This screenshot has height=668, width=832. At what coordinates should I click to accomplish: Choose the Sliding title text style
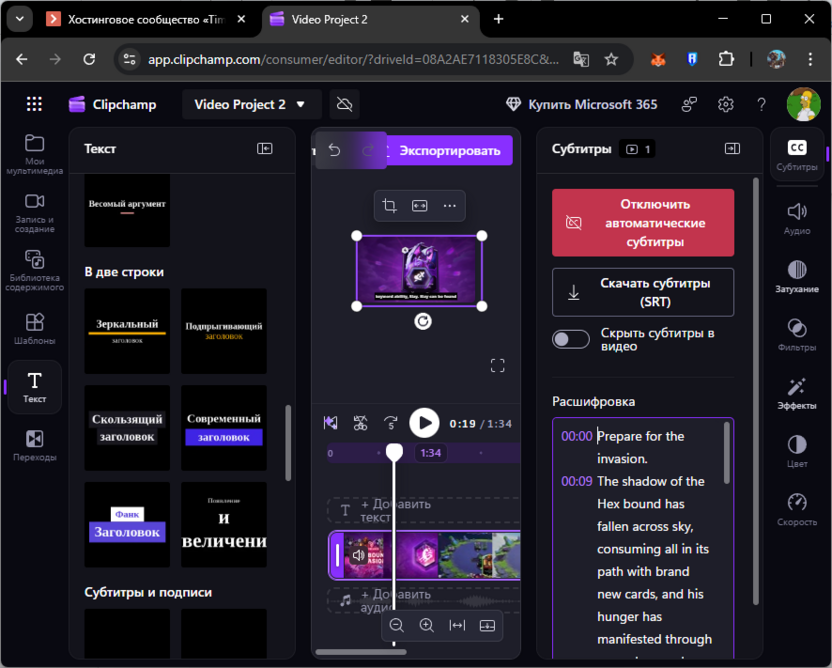pyautogui.click(x=127, y=428)
